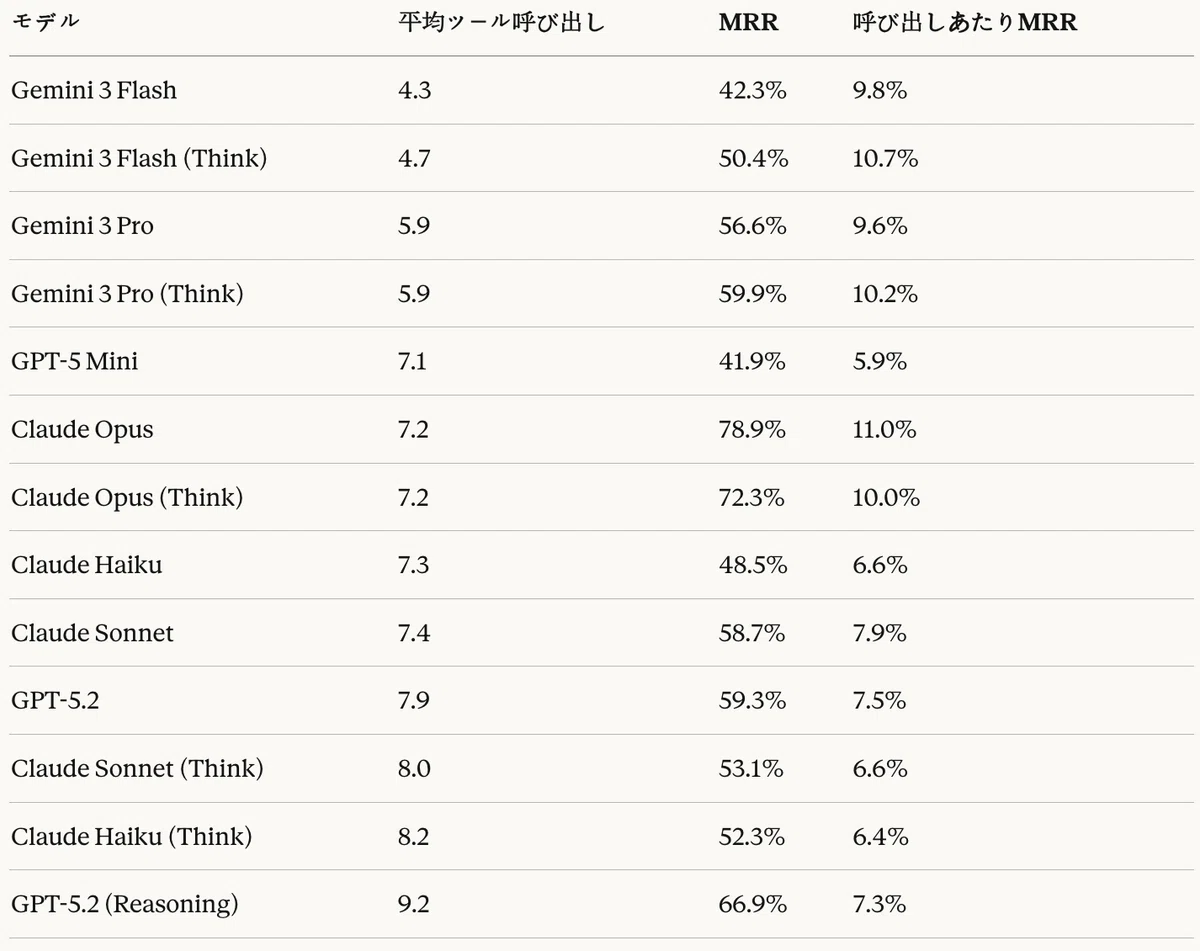Screen dimensions: 1200x951
Task: Click the Claude Sonnet (Think) row label
Action: click(x=137, y=768)
